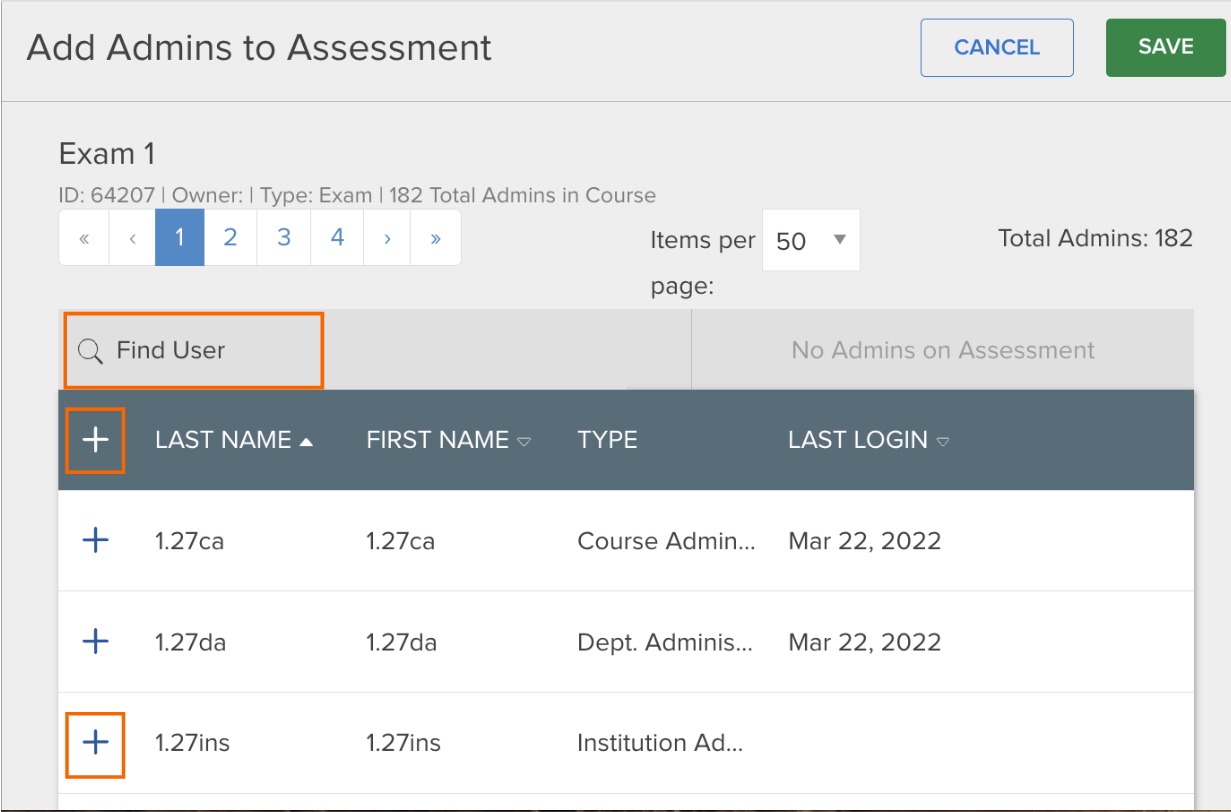The image size is (1231, 812).
Task: Click first name cell 1.27da
Action: coord(401,641)
